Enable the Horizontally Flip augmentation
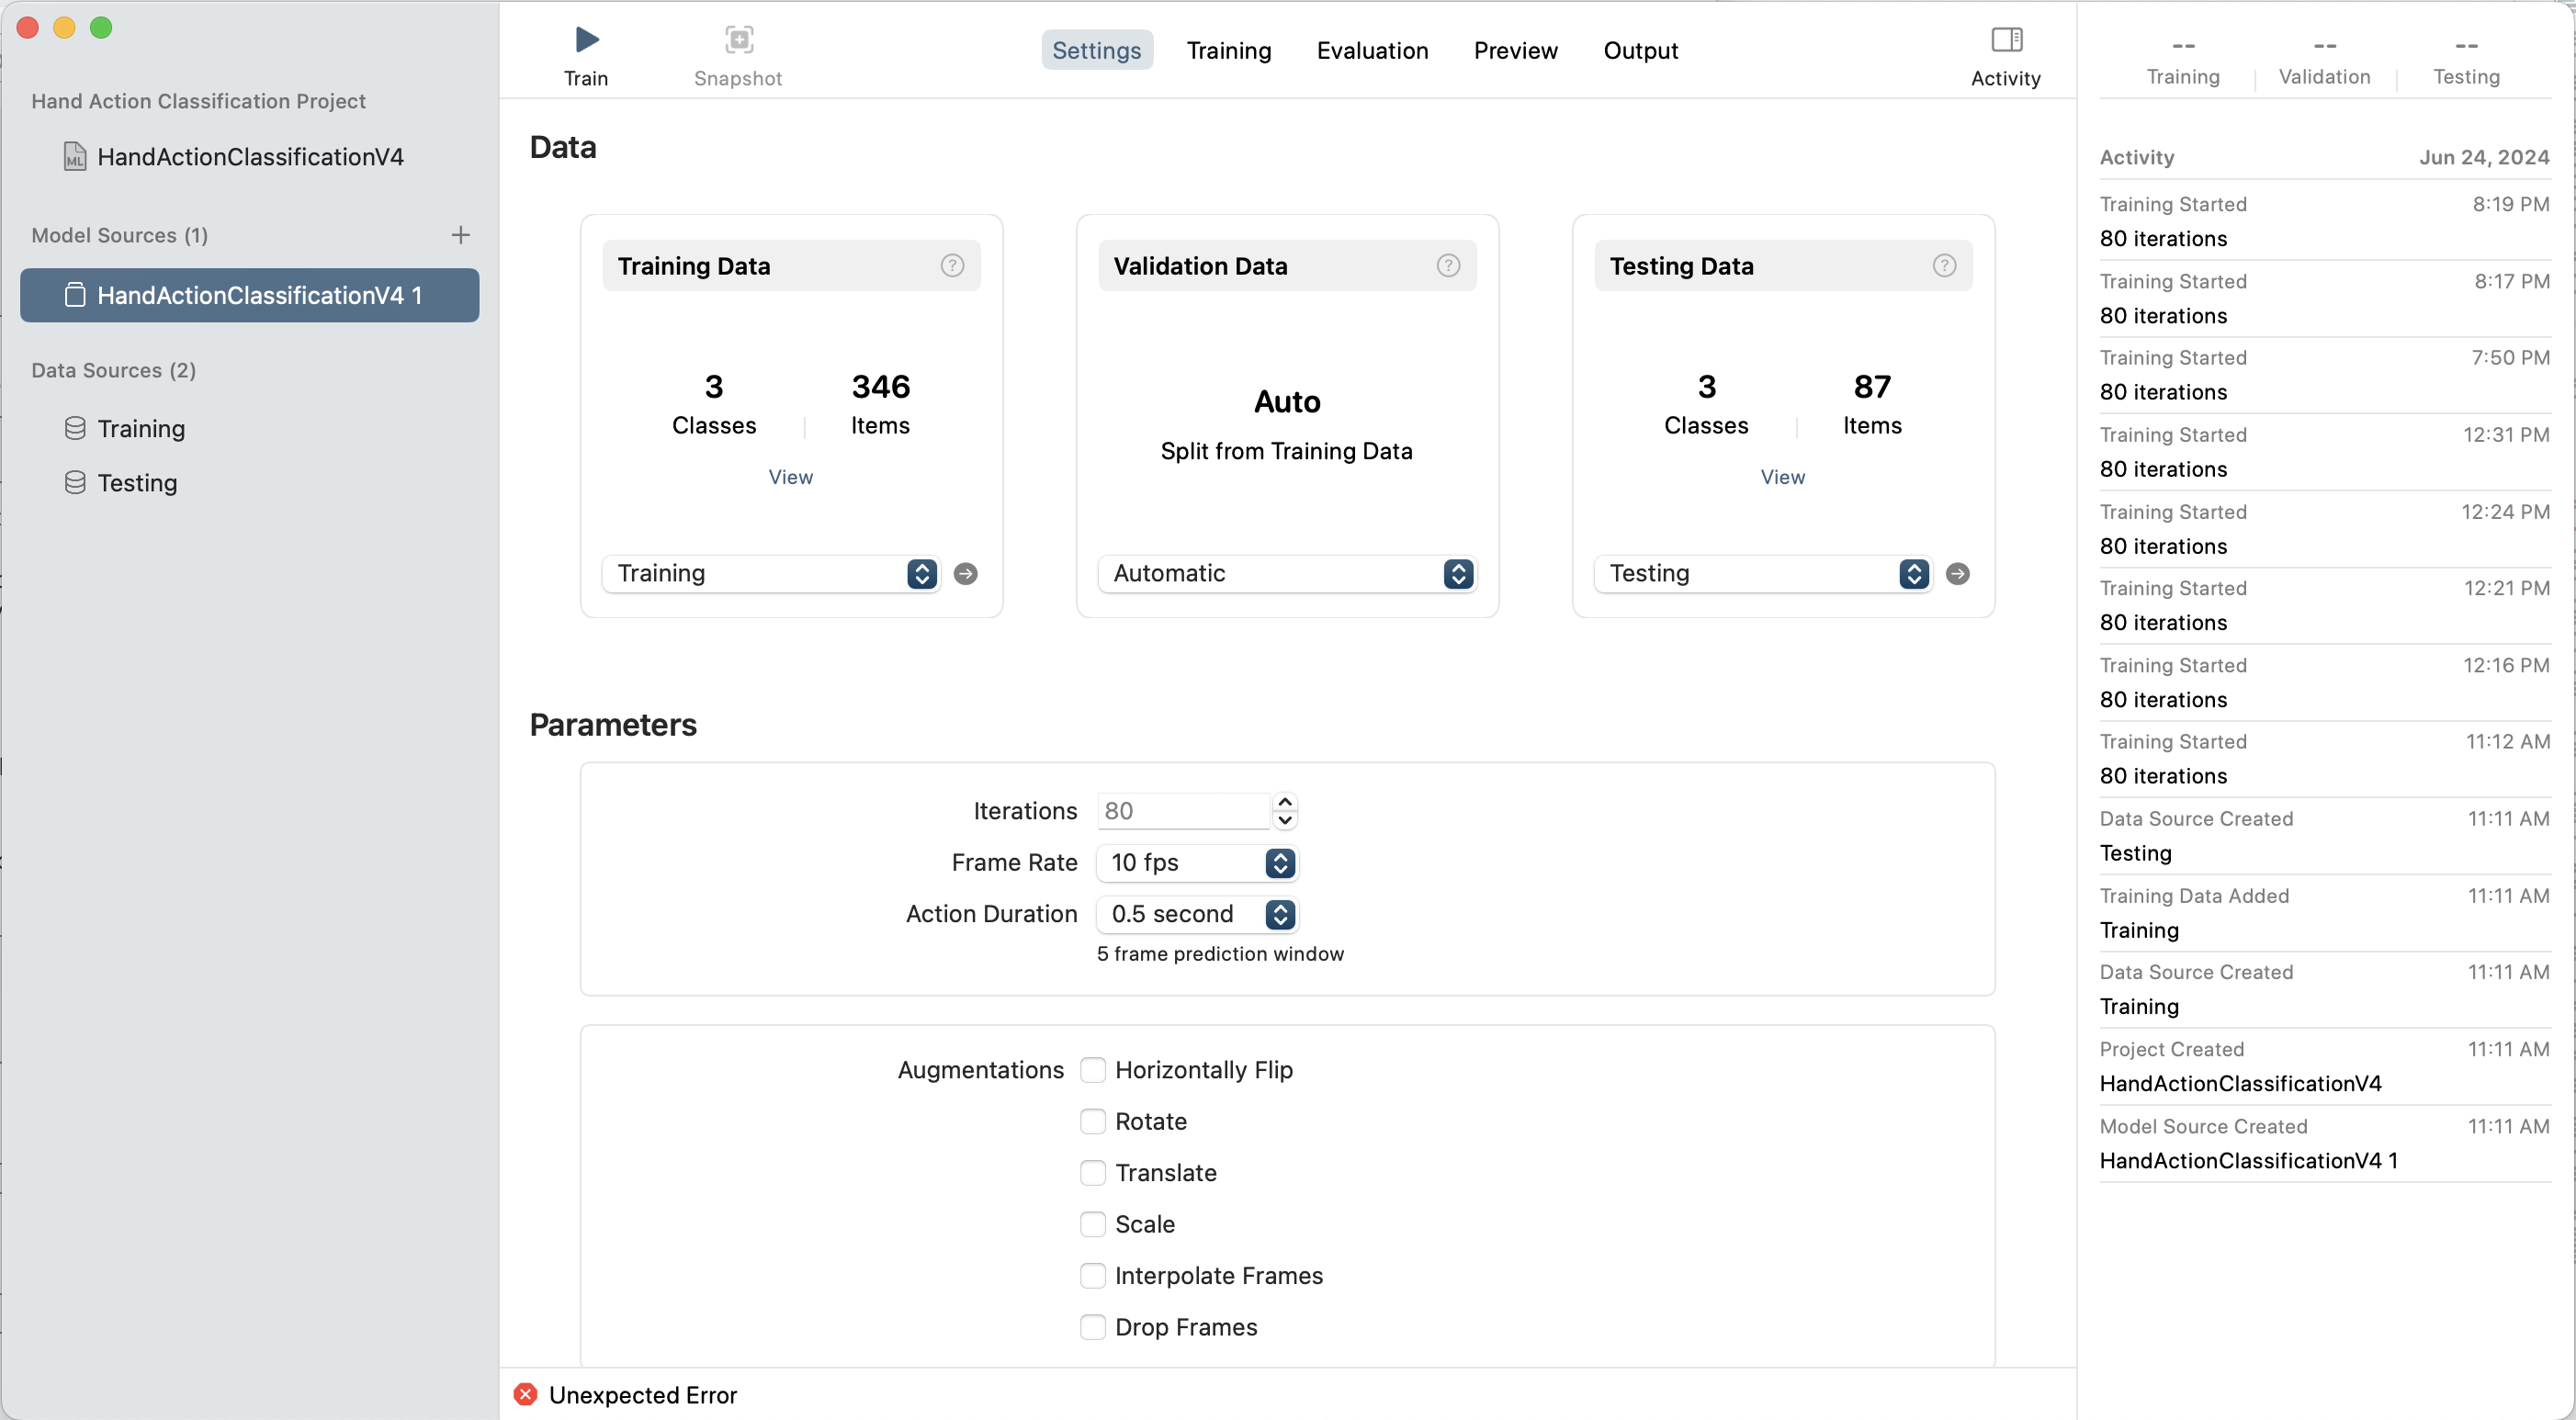The width and height of the screenshot is (2576, 1420). click(x=1092, y=1070)
